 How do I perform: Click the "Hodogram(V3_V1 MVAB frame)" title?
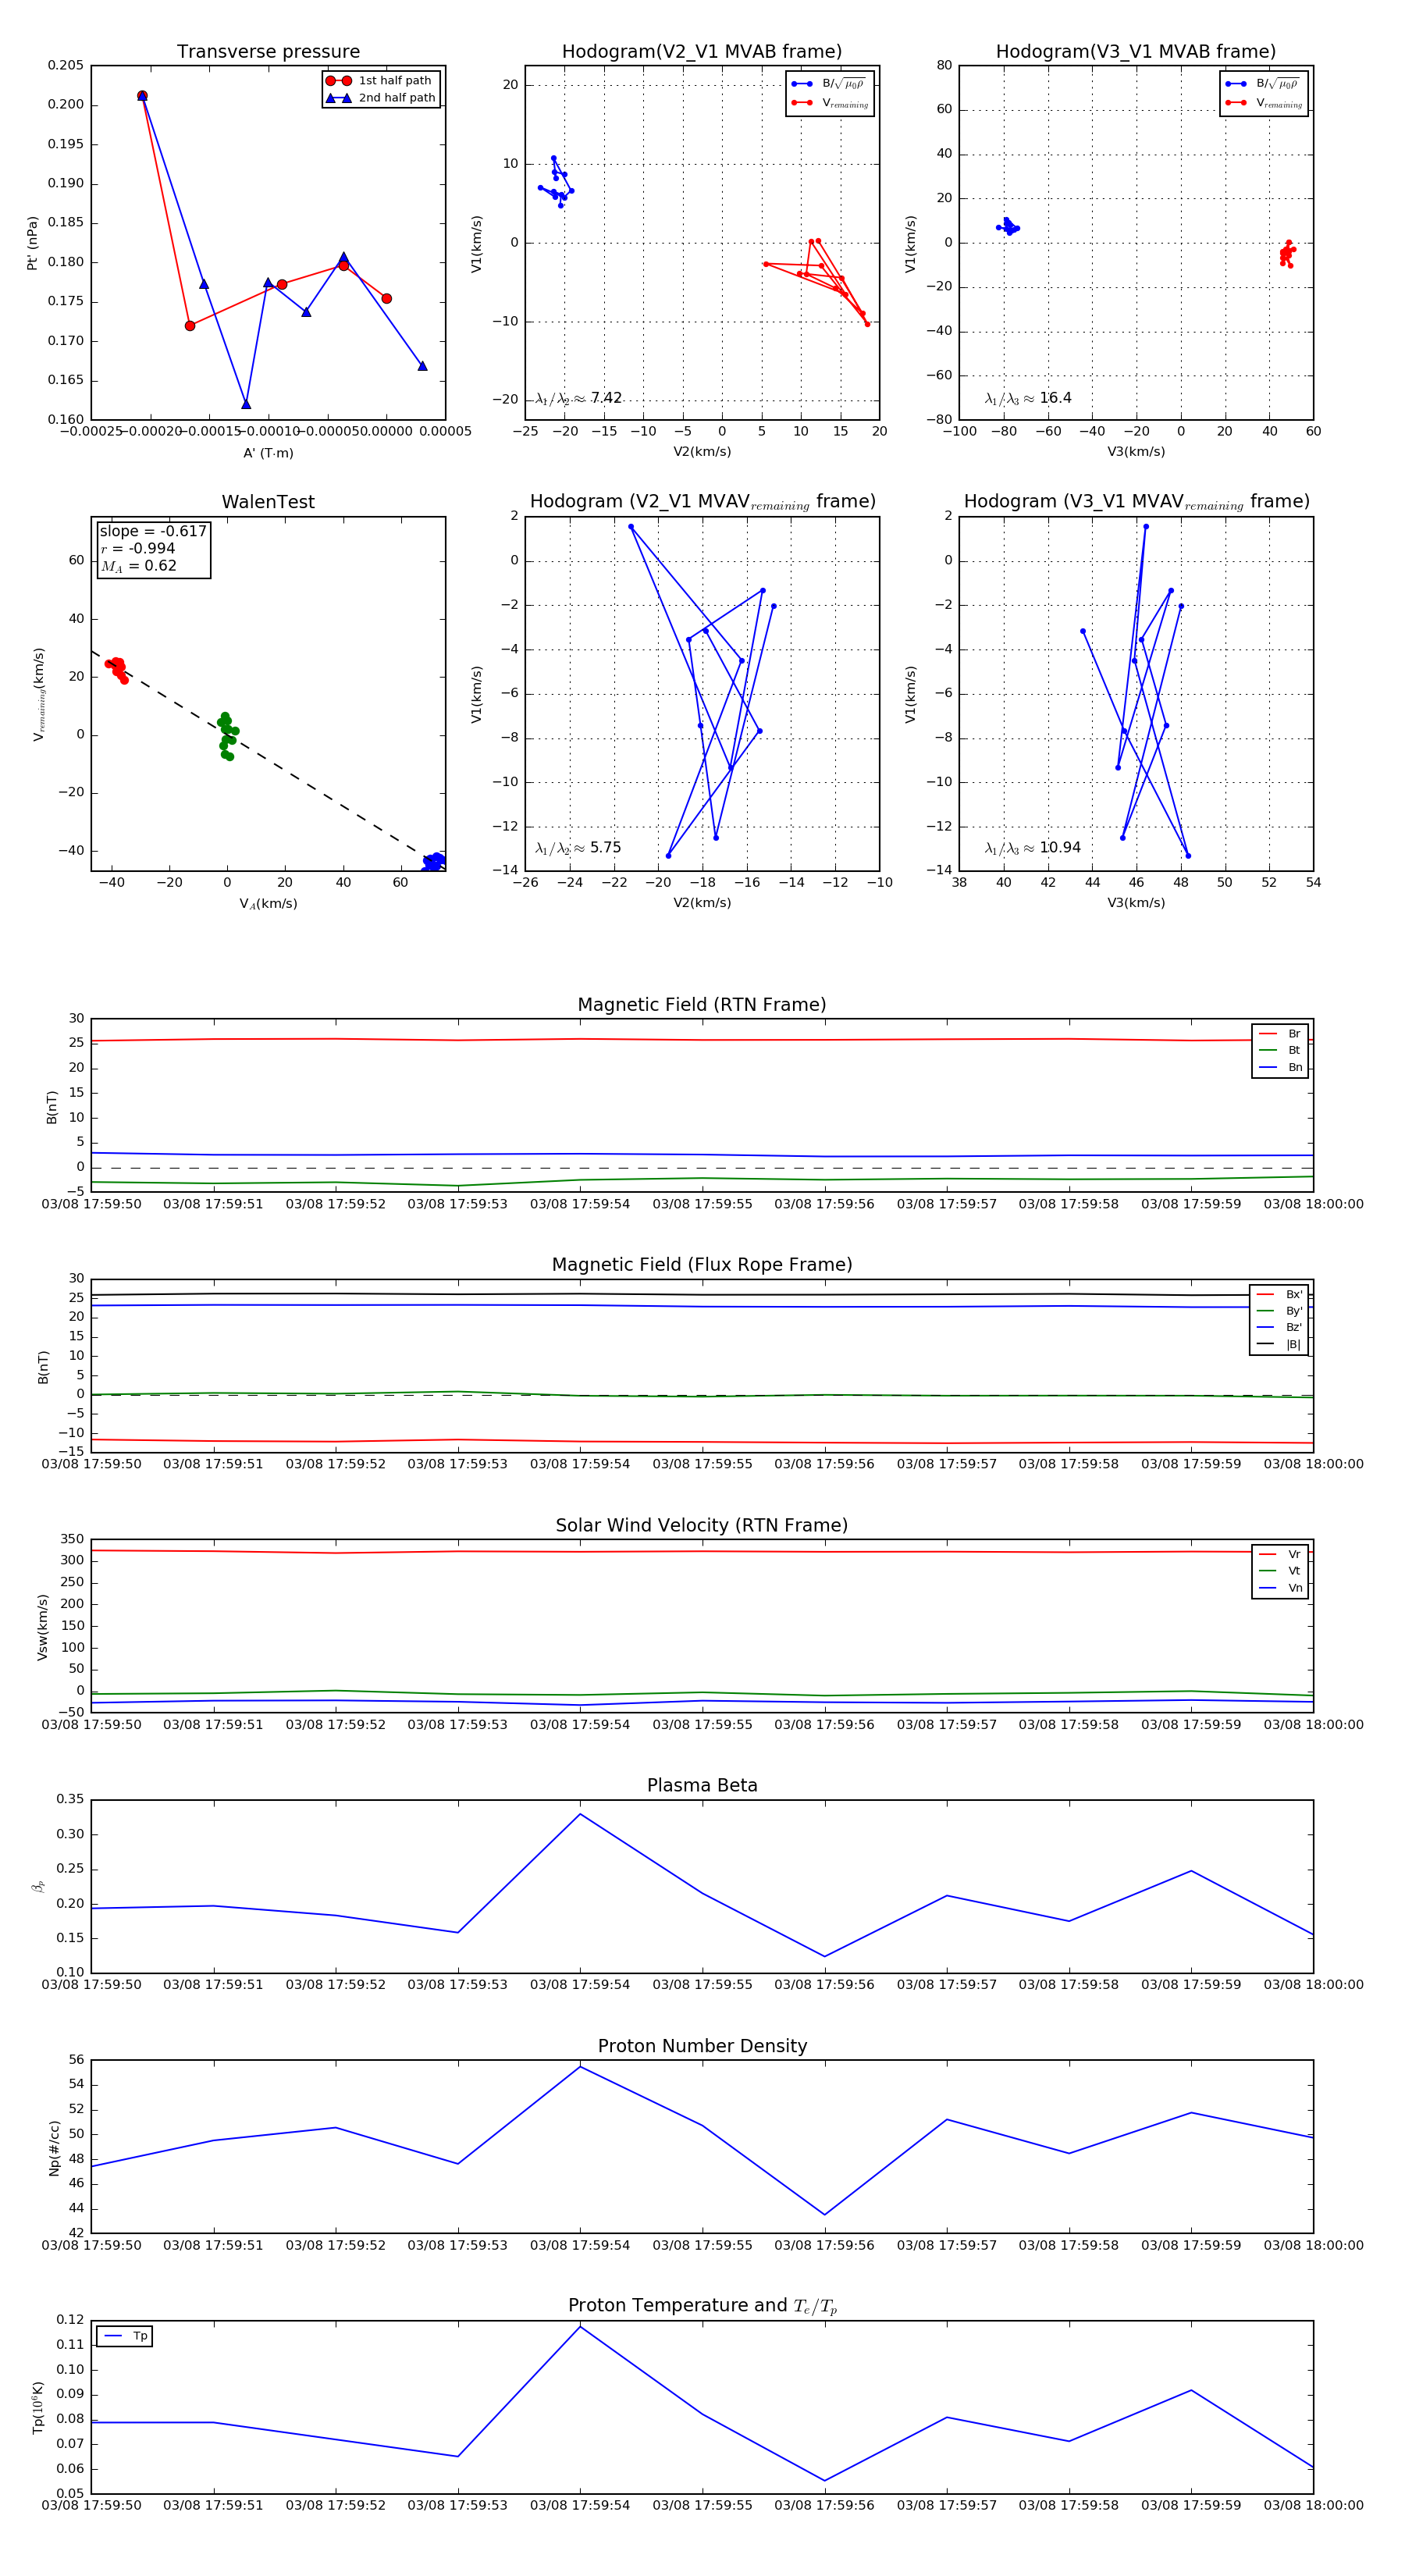[x=1136, y=52]
